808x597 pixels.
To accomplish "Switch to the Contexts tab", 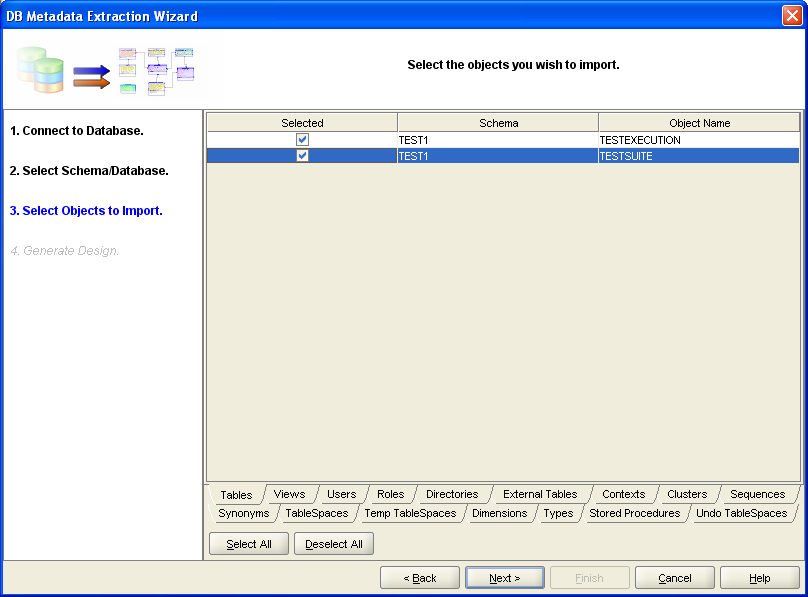I will click(624, 494).
